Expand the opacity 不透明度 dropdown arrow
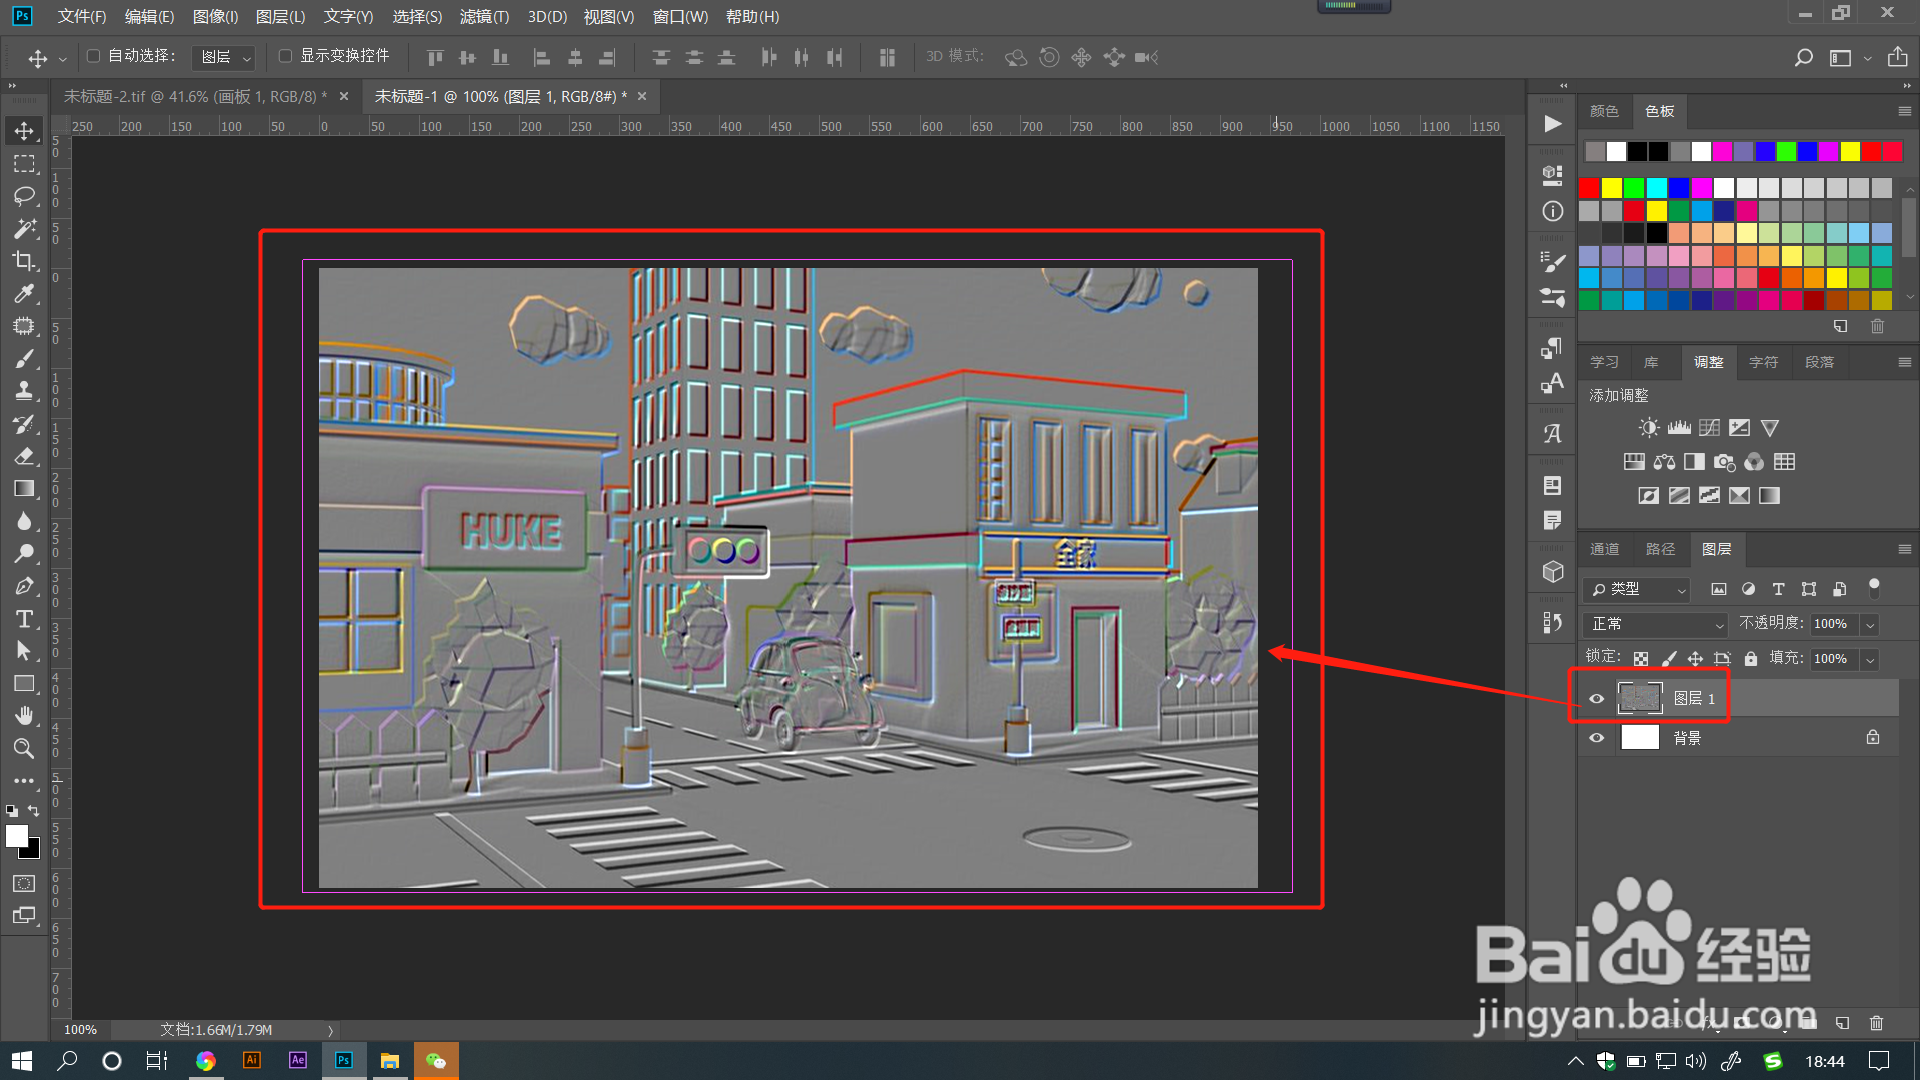This screenshot has height=1080, width=1920. (1870, 624)
